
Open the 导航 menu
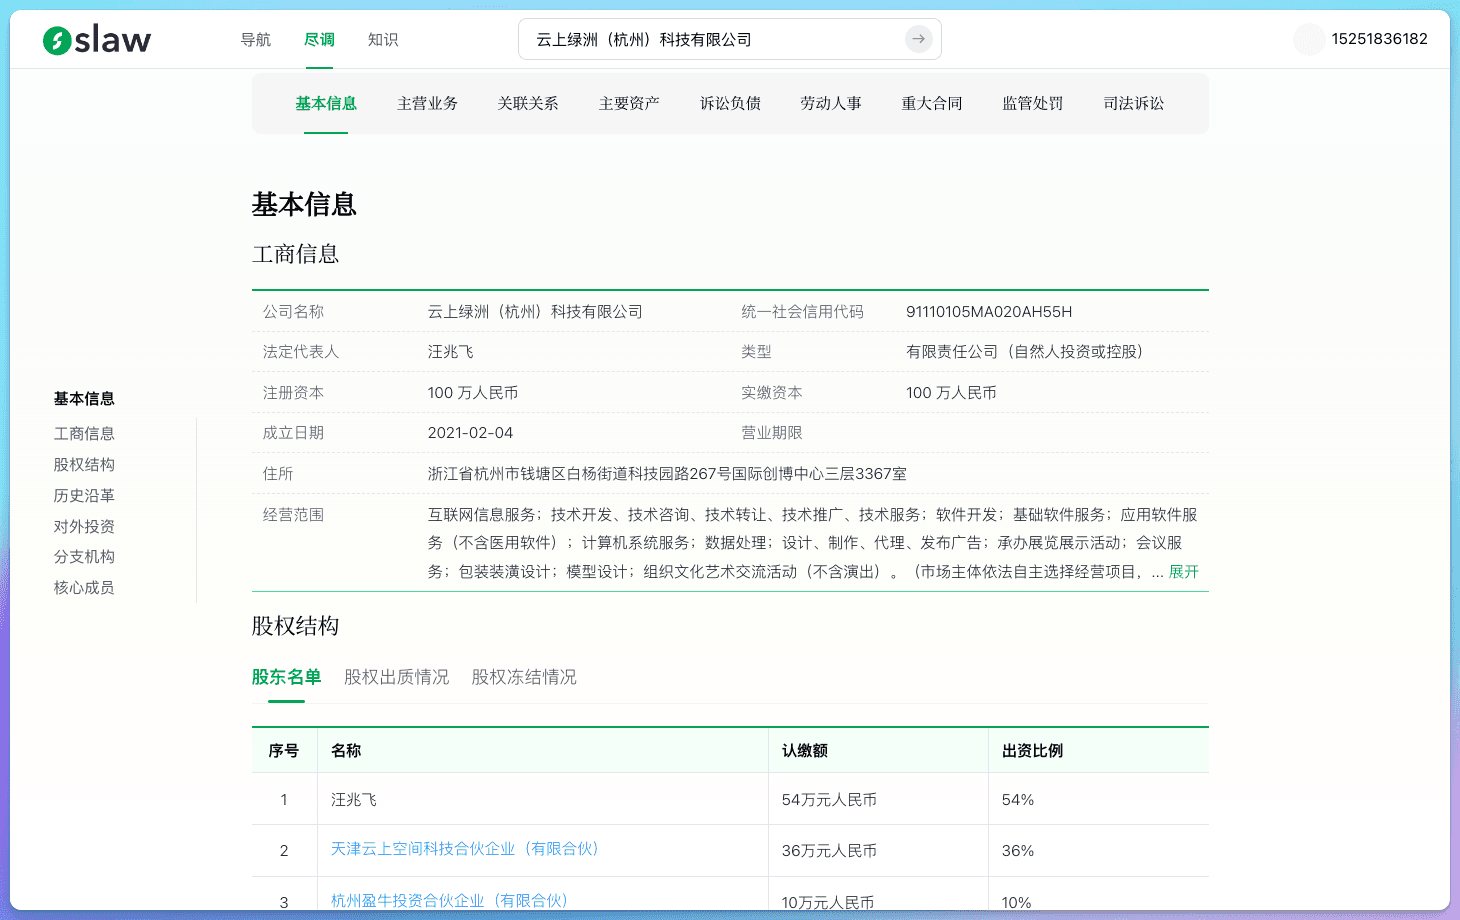256,40
